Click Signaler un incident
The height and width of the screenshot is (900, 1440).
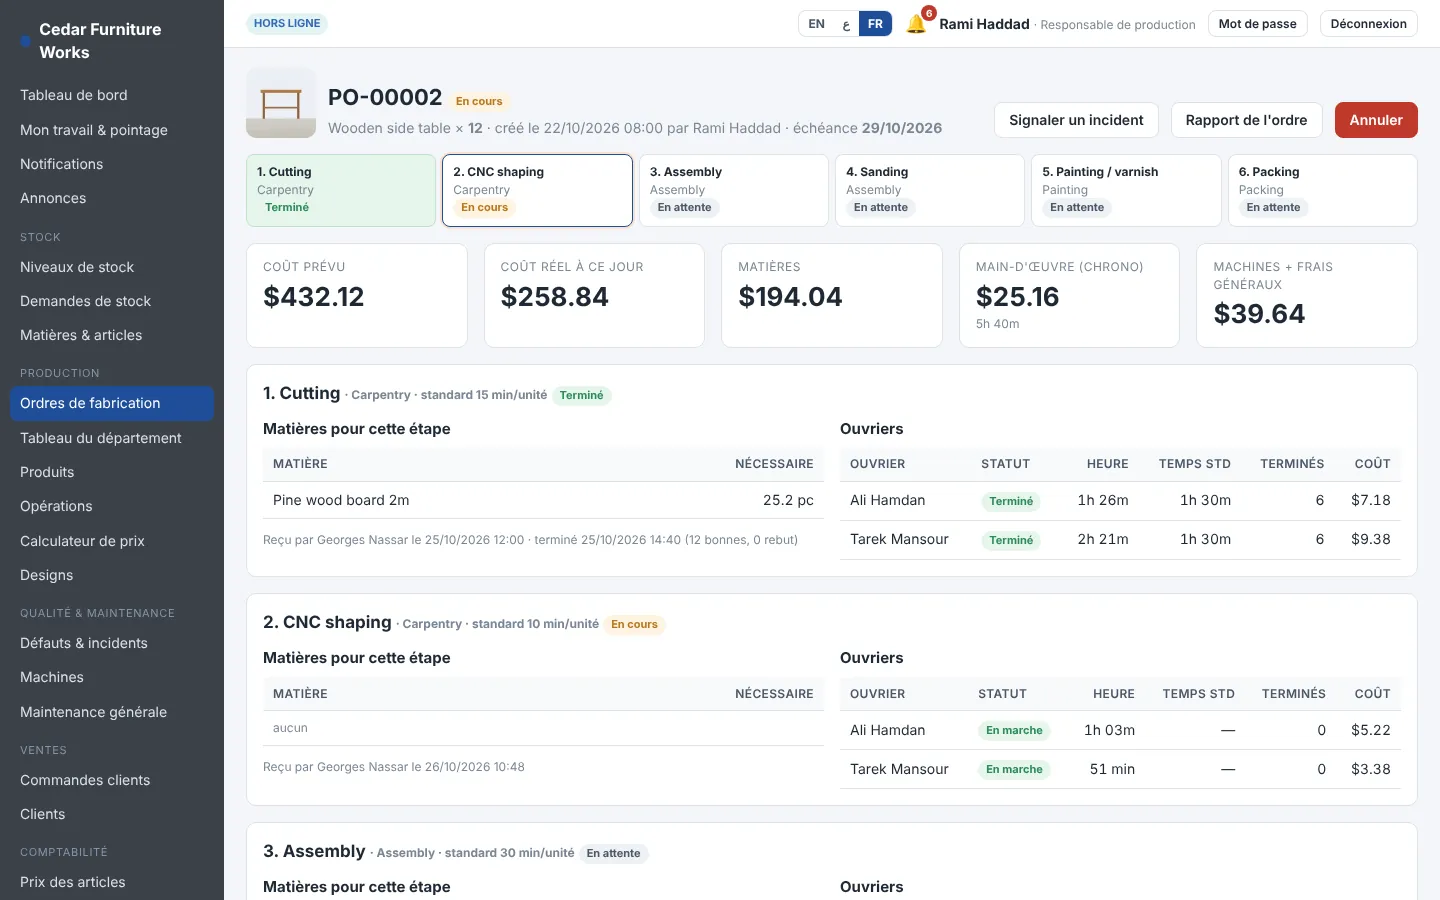point(1076,120)
